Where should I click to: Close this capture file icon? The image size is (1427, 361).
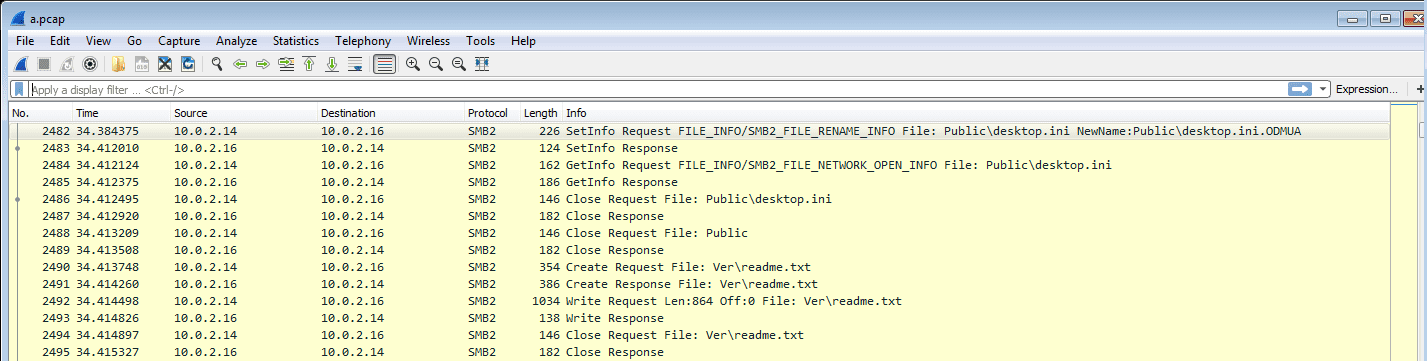click(x=164, y=64)
